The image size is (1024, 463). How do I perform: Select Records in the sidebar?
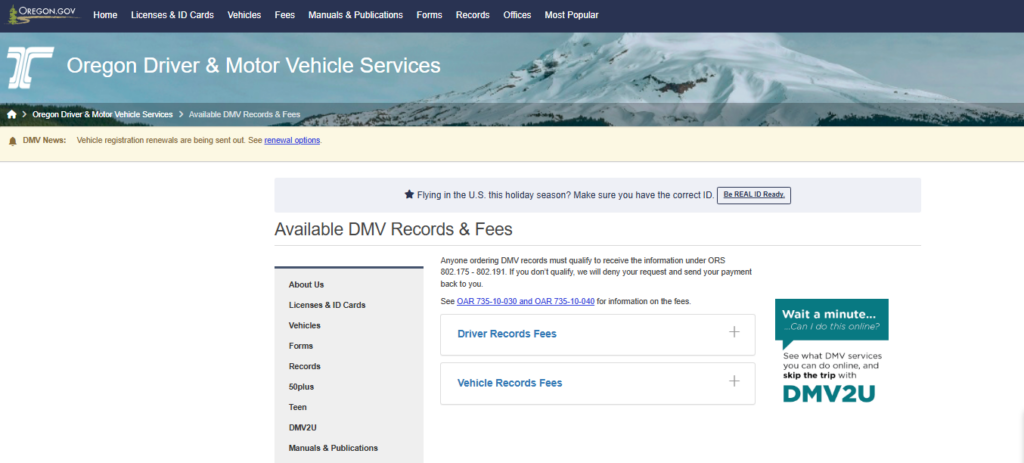(x=304, y=366)
